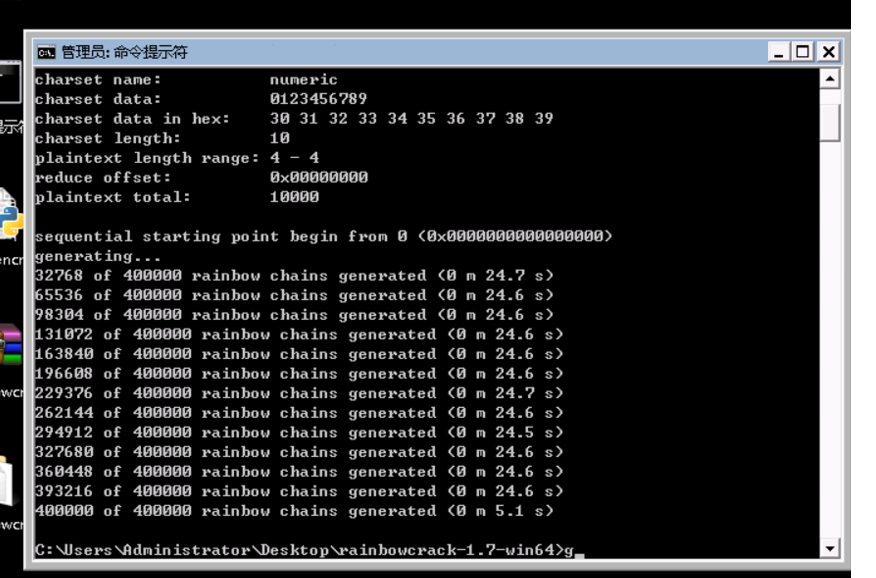The height and width of the screenshot is (578, 876).
Task: Click the 'charset length:' line
Action: (162, 138)
